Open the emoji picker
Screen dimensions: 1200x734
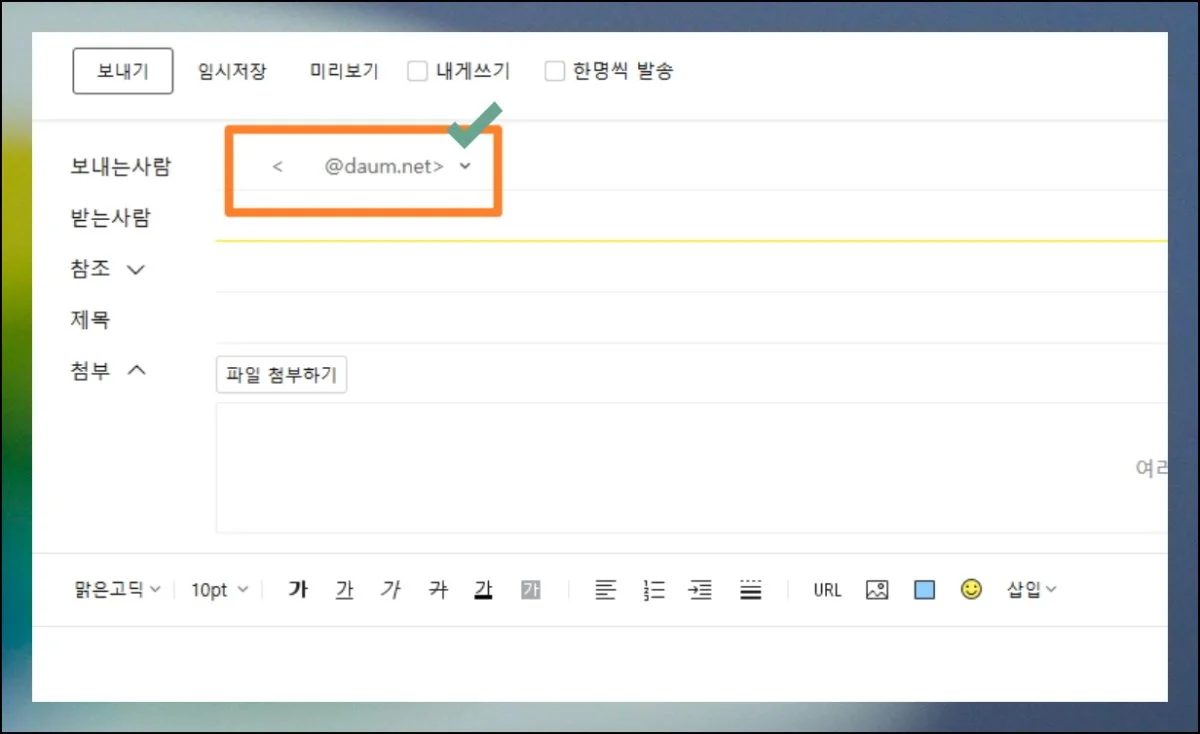(971, 589)
